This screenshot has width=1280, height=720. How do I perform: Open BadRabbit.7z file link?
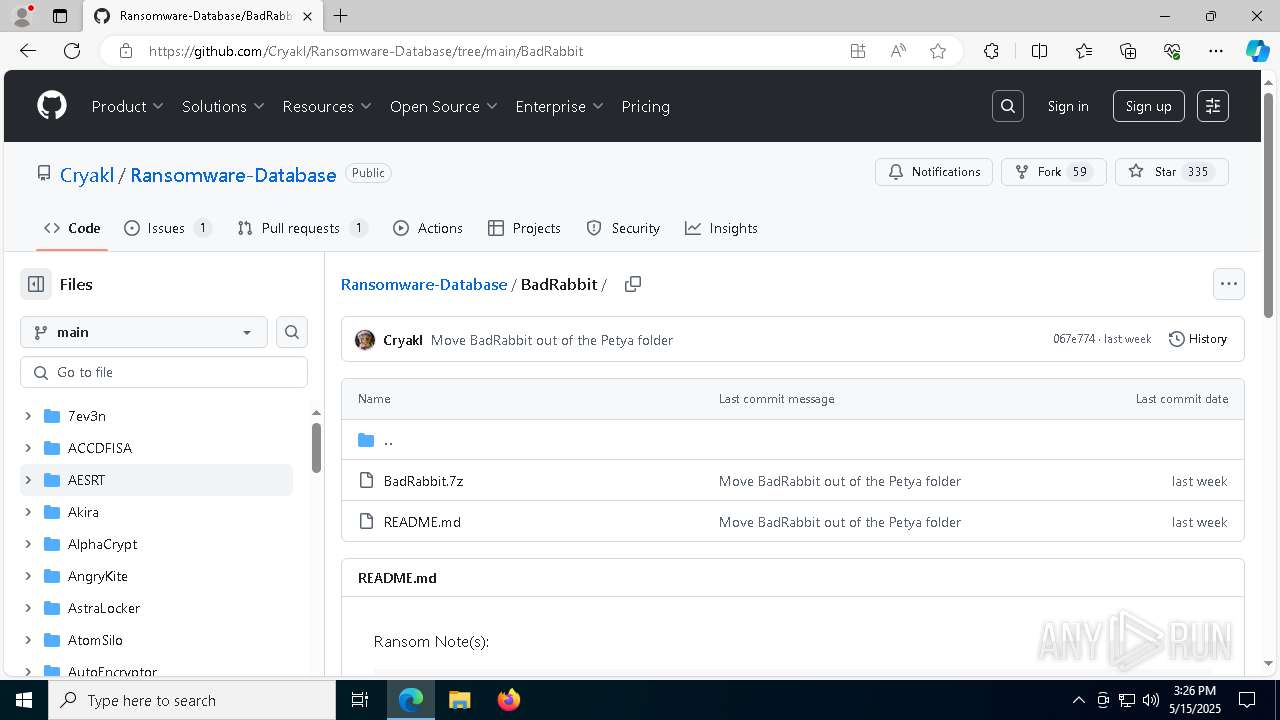pyautogui.click(x=424, y=481)
